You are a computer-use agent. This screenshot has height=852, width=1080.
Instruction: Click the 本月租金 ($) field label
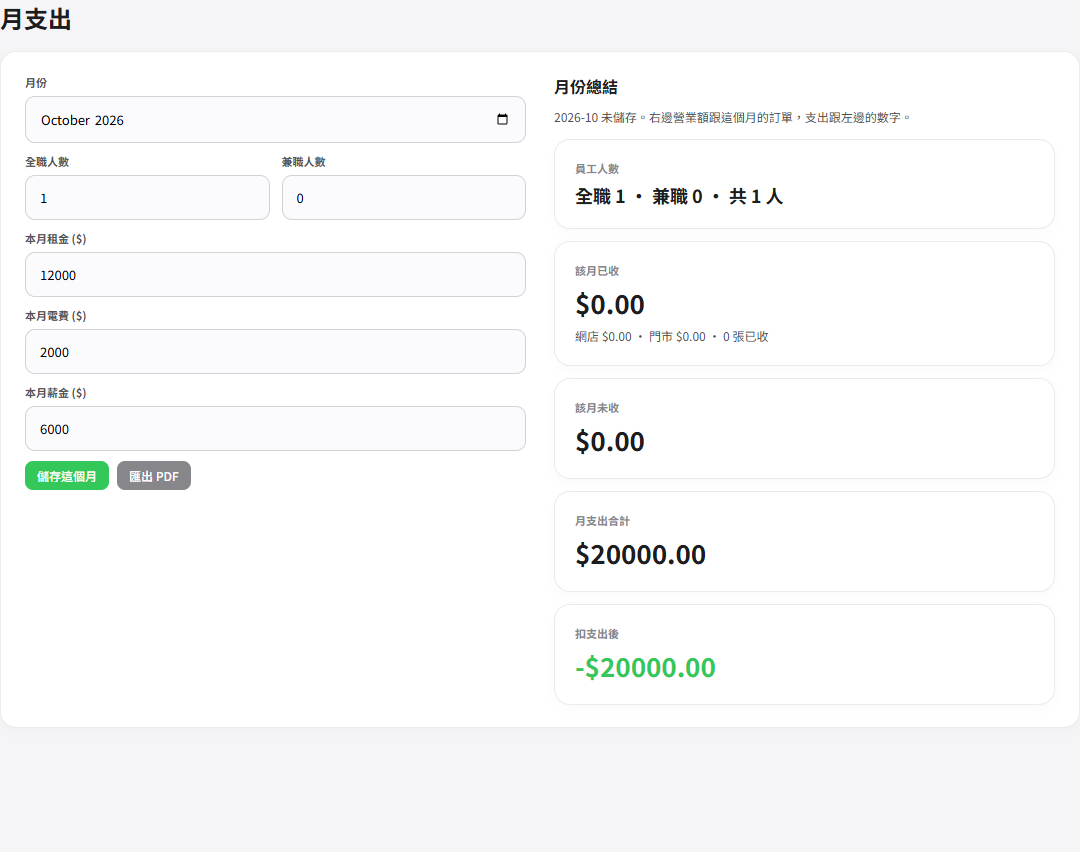(56, 239)
